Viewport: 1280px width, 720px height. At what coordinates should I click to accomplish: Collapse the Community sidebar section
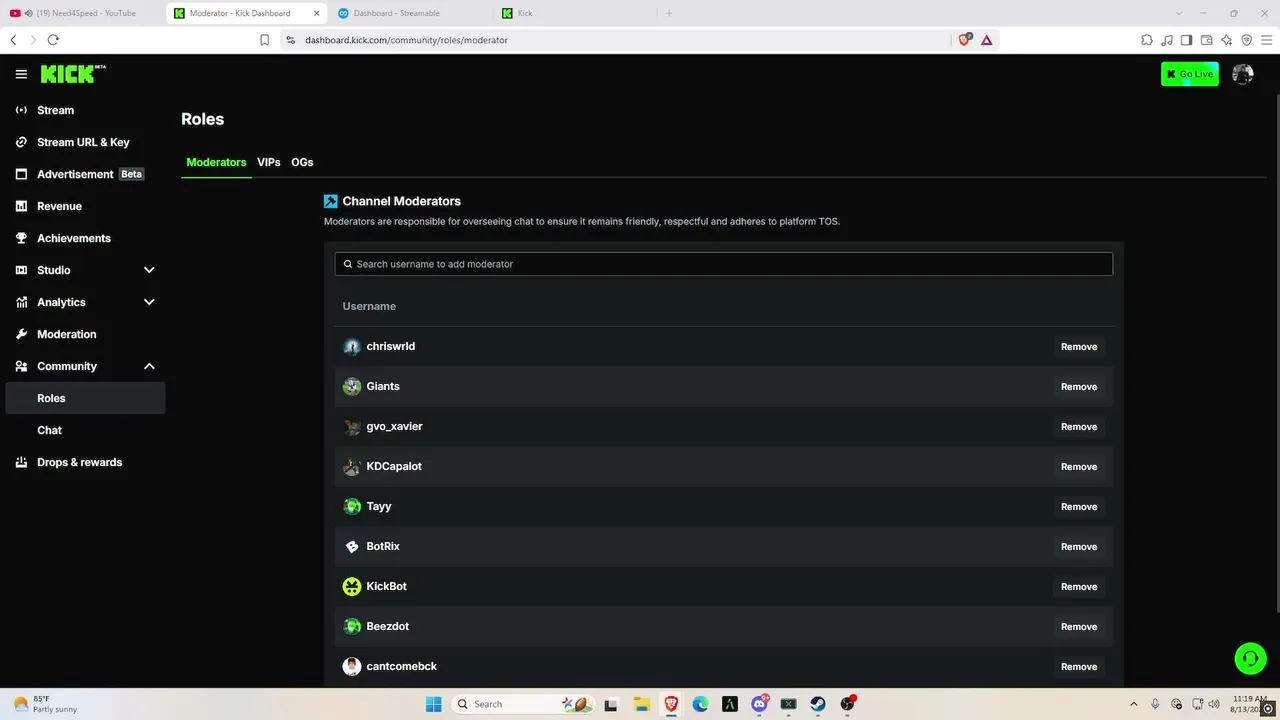pos(149,366)
